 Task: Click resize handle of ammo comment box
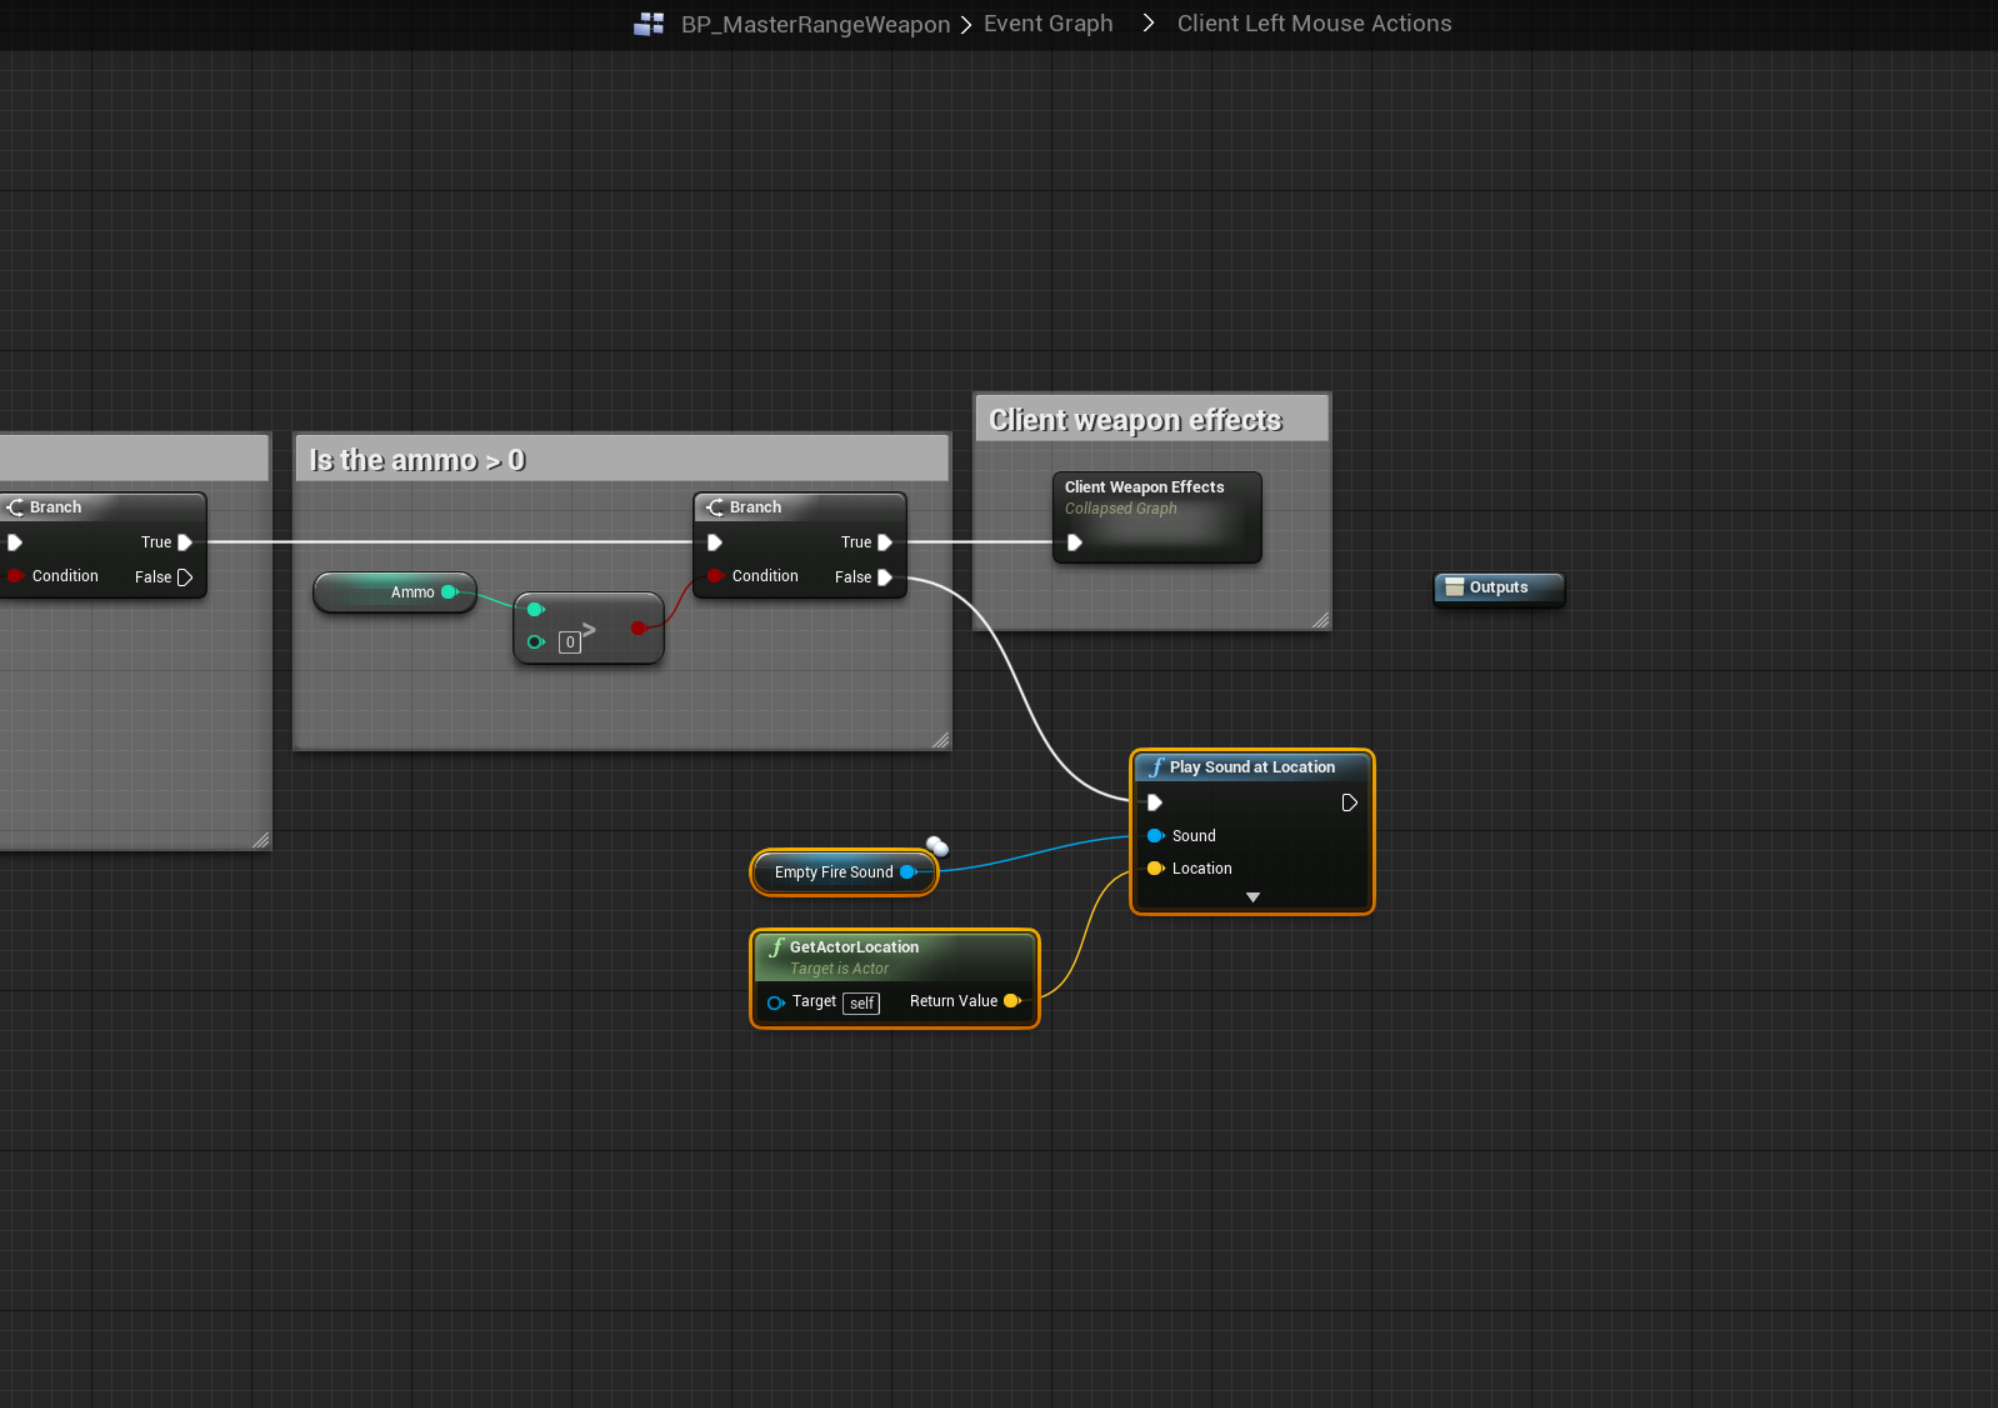coord(940,740)
